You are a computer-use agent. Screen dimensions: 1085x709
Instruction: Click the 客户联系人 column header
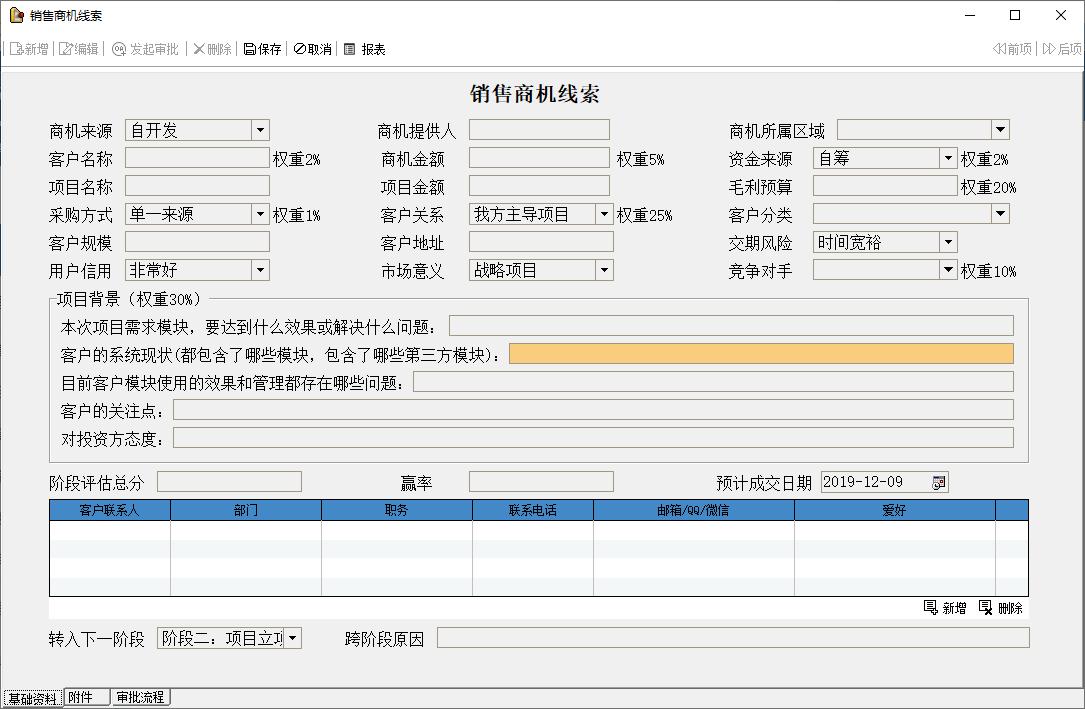click(110, 511)
